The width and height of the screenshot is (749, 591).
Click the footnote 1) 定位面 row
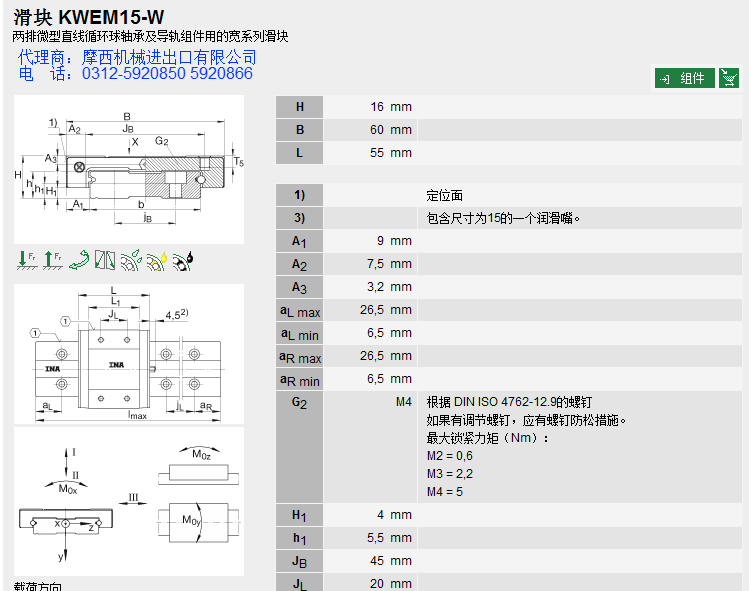point(510,195)
